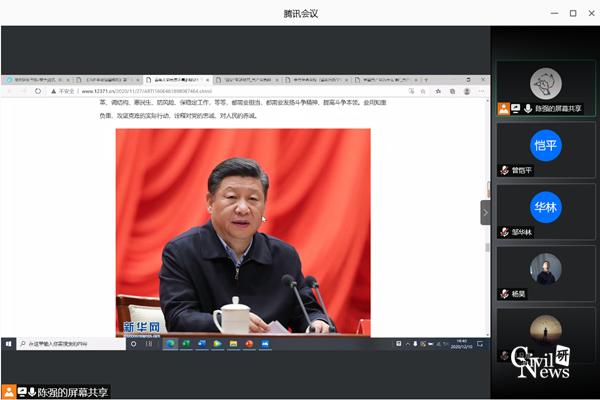Click the muted microphone icon beside 曾恺平
The height and width of the screenshot is (400, 600).
[505, 170]
